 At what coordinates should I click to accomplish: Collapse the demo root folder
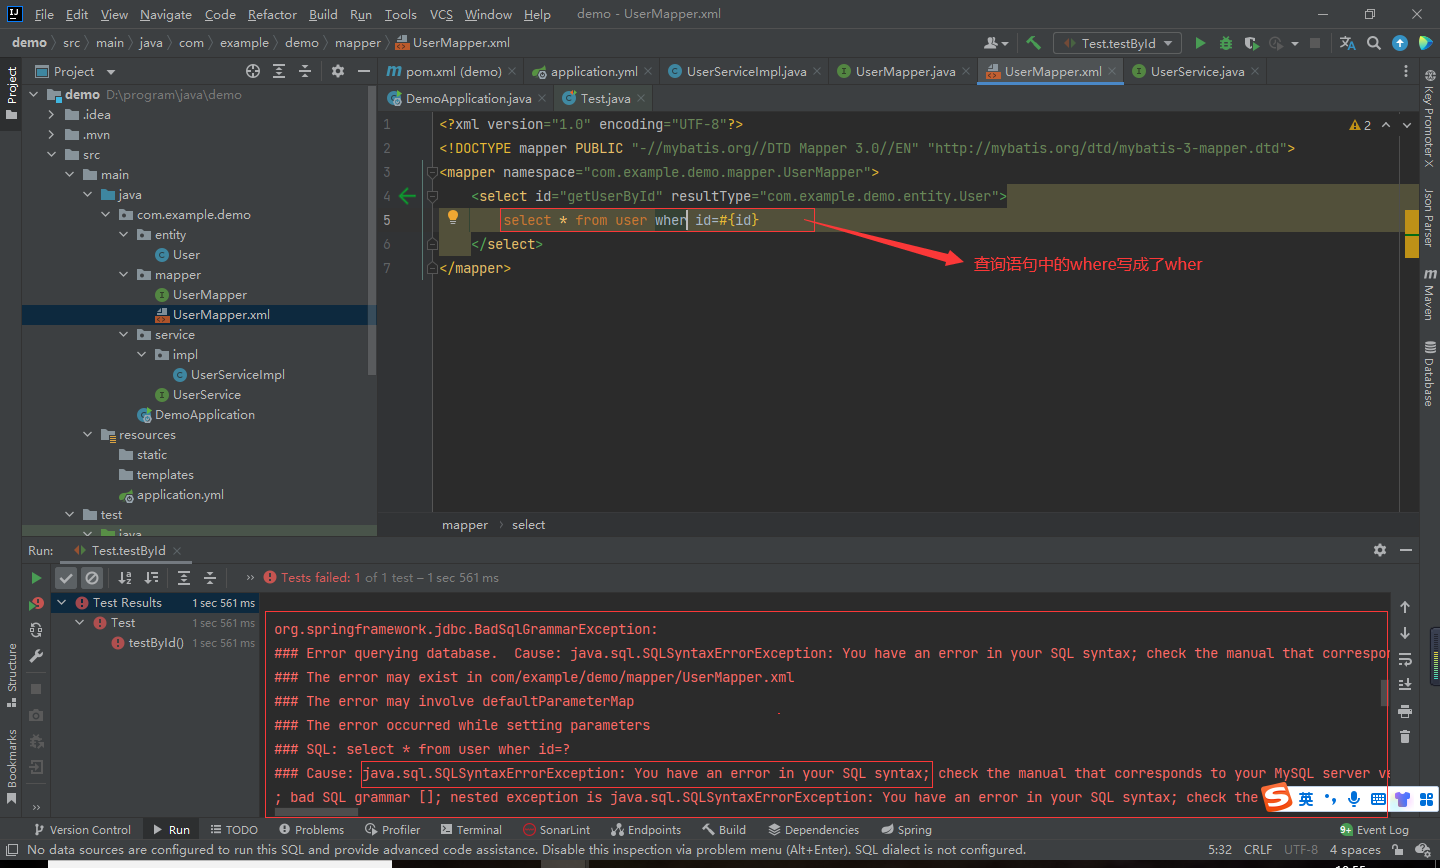pos(33,94)
